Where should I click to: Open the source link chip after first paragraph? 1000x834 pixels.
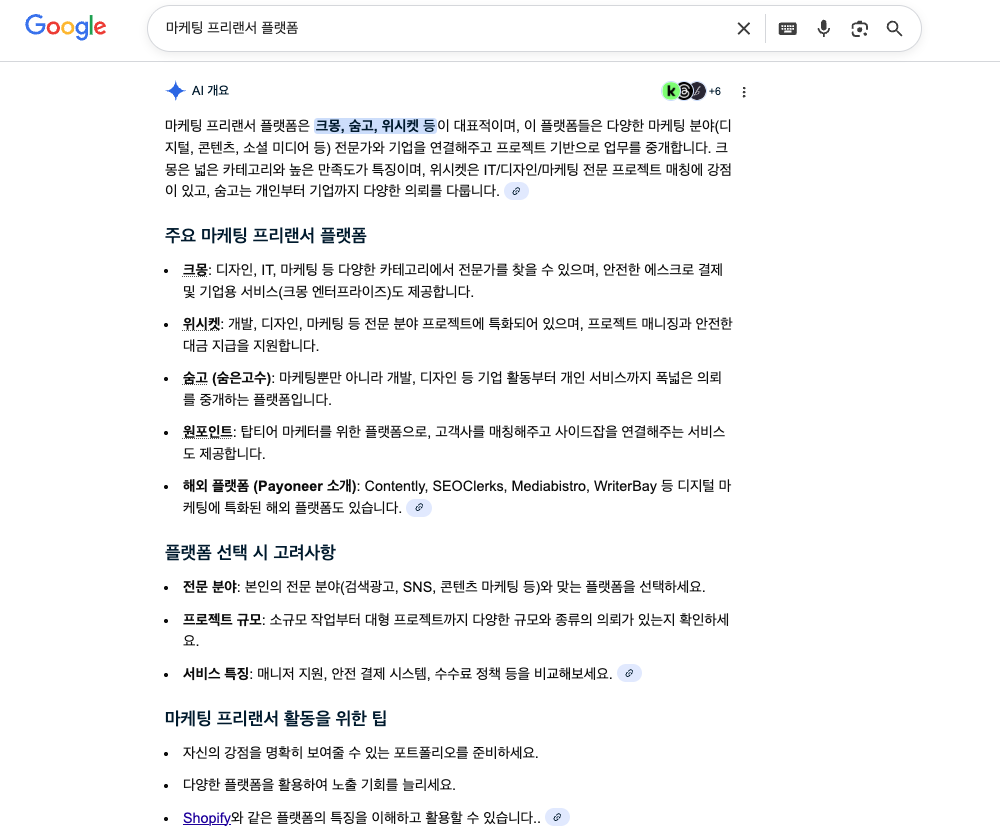coord(517,190)
